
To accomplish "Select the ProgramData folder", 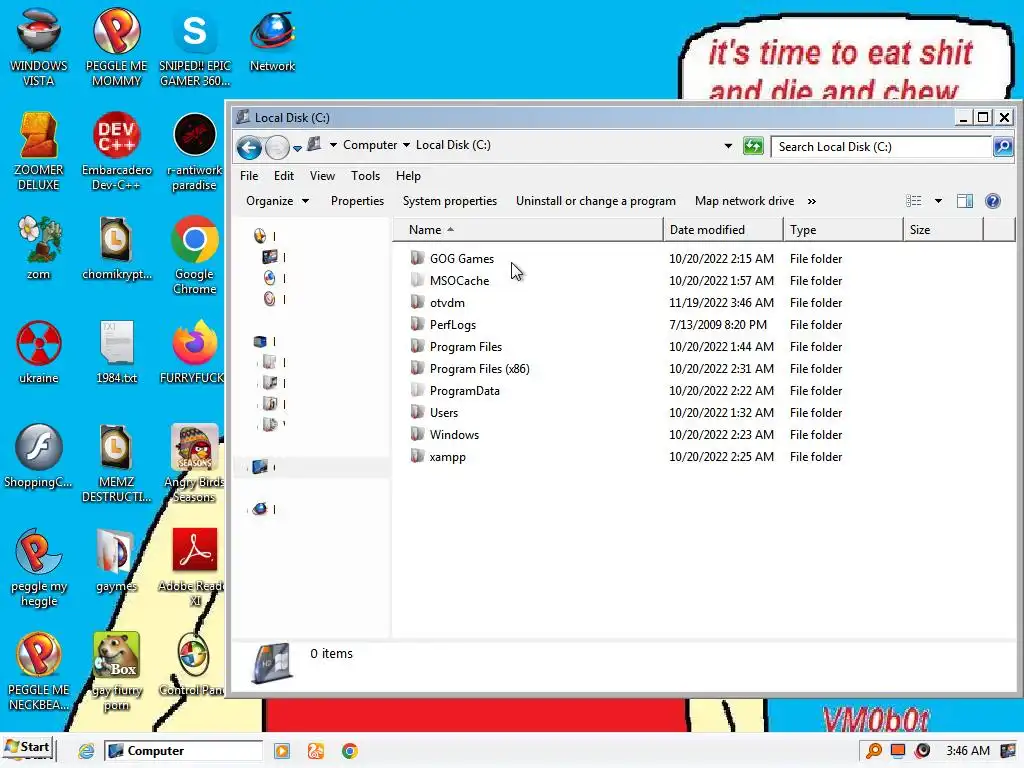I will tap(464, 391).
